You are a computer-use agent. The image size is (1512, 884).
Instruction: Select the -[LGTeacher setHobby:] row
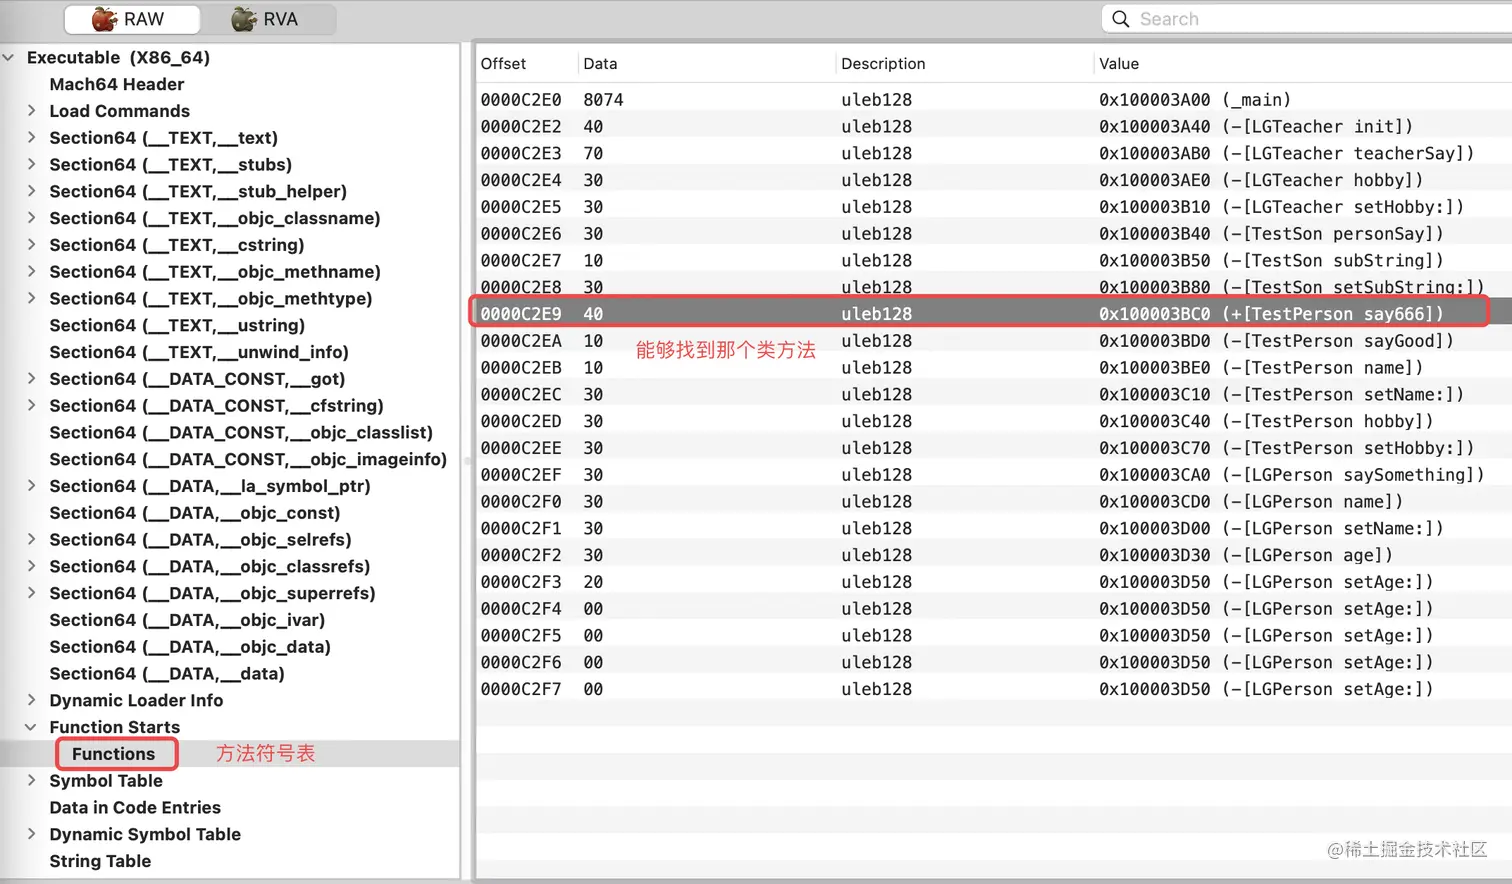point(994,207)
